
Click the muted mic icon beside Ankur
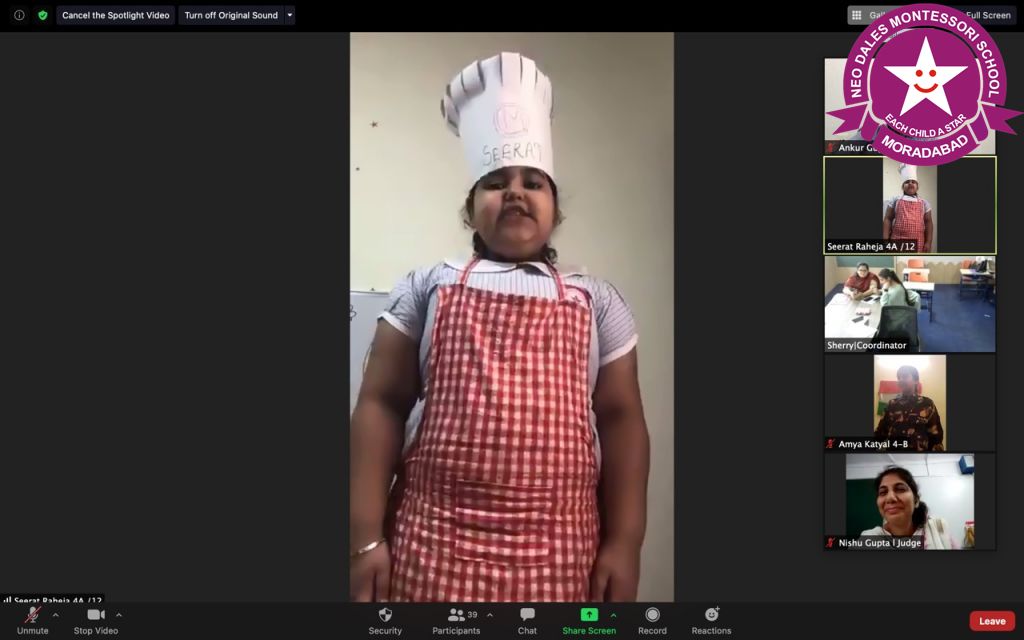(x=831, y=148)
